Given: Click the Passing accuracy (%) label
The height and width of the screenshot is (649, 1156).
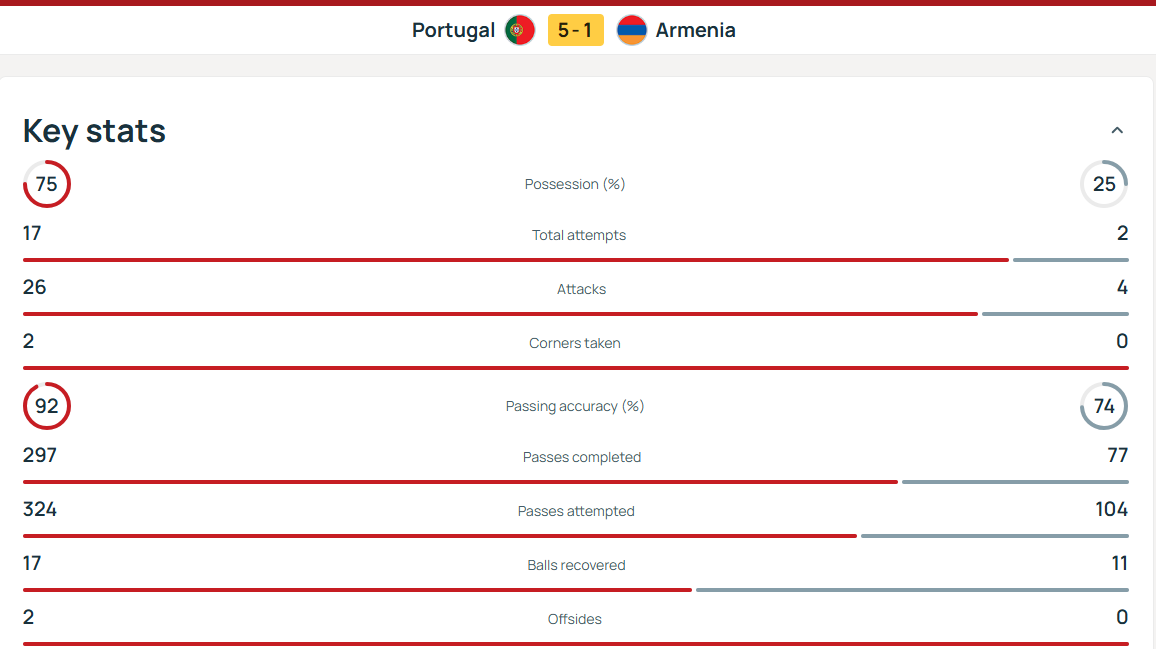Looking at the screenshot, I should tap(575, 406).
